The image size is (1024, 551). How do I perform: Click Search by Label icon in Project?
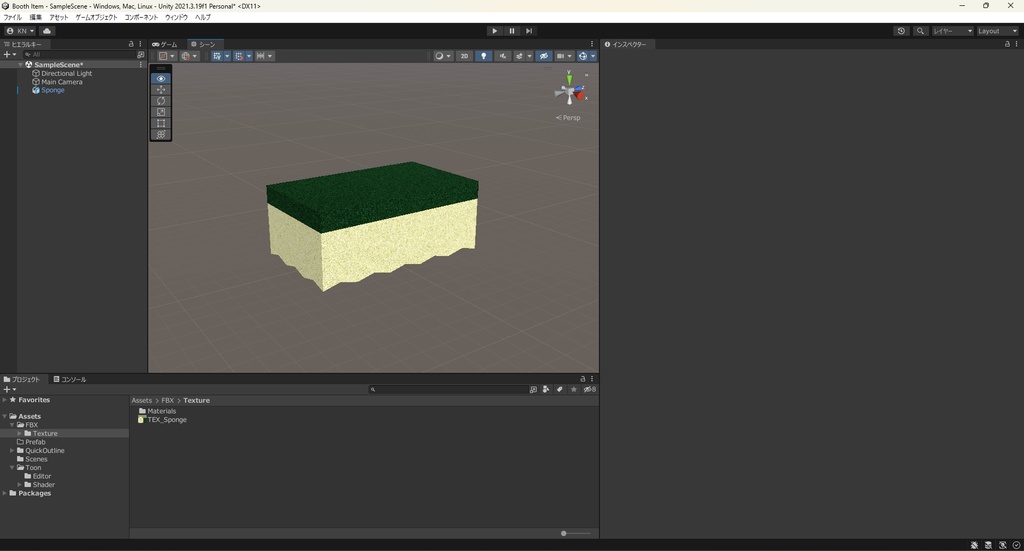[560, 389]
